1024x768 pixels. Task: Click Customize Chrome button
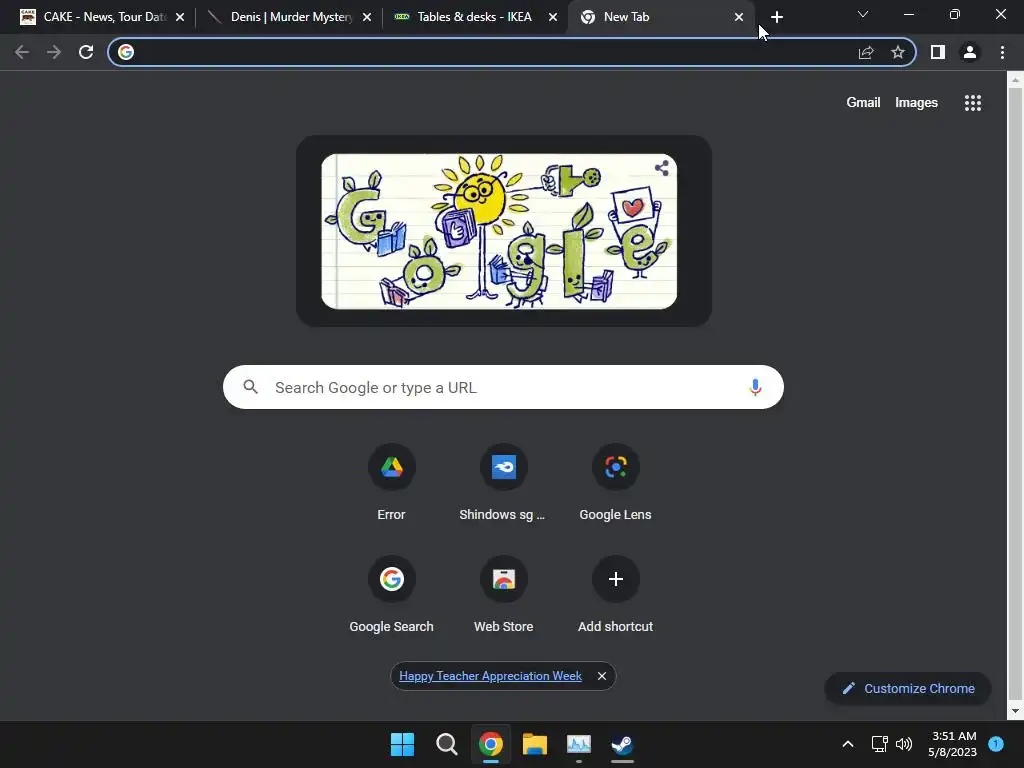908,688
